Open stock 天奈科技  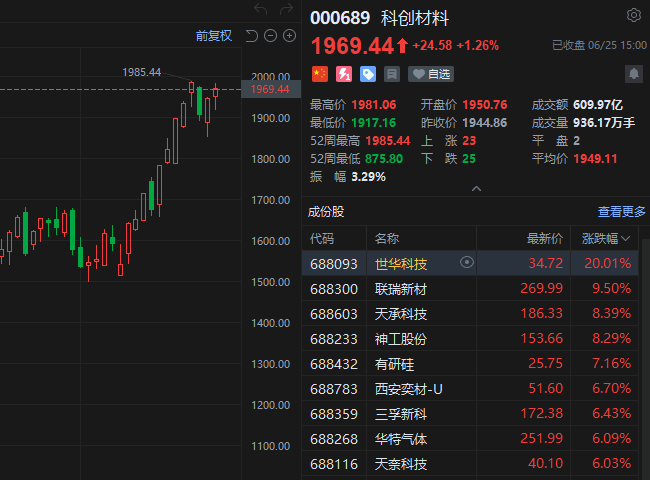pyautogui.click(x=401, y=464)
